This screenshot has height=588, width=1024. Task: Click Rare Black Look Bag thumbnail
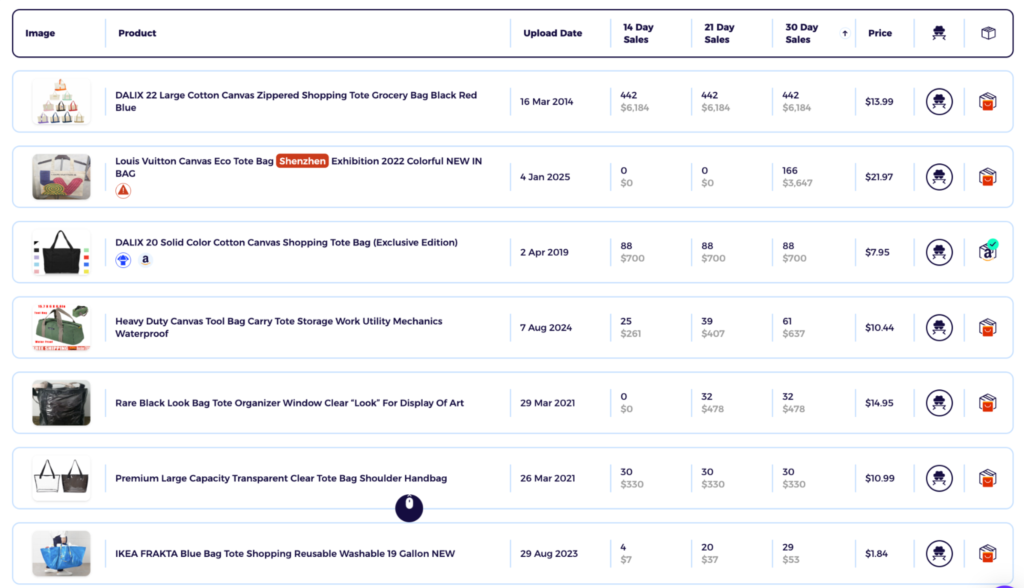tap(61, 402)
